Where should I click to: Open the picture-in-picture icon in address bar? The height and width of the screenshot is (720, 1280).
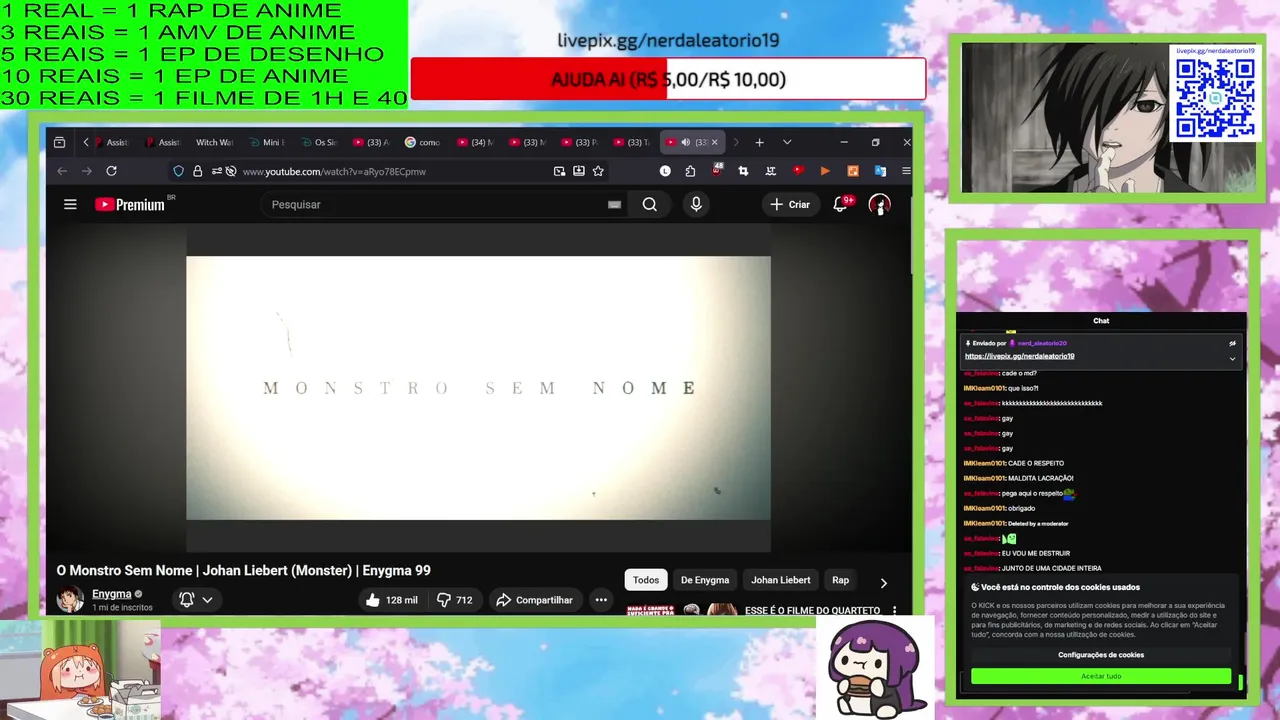coord(559,171)
